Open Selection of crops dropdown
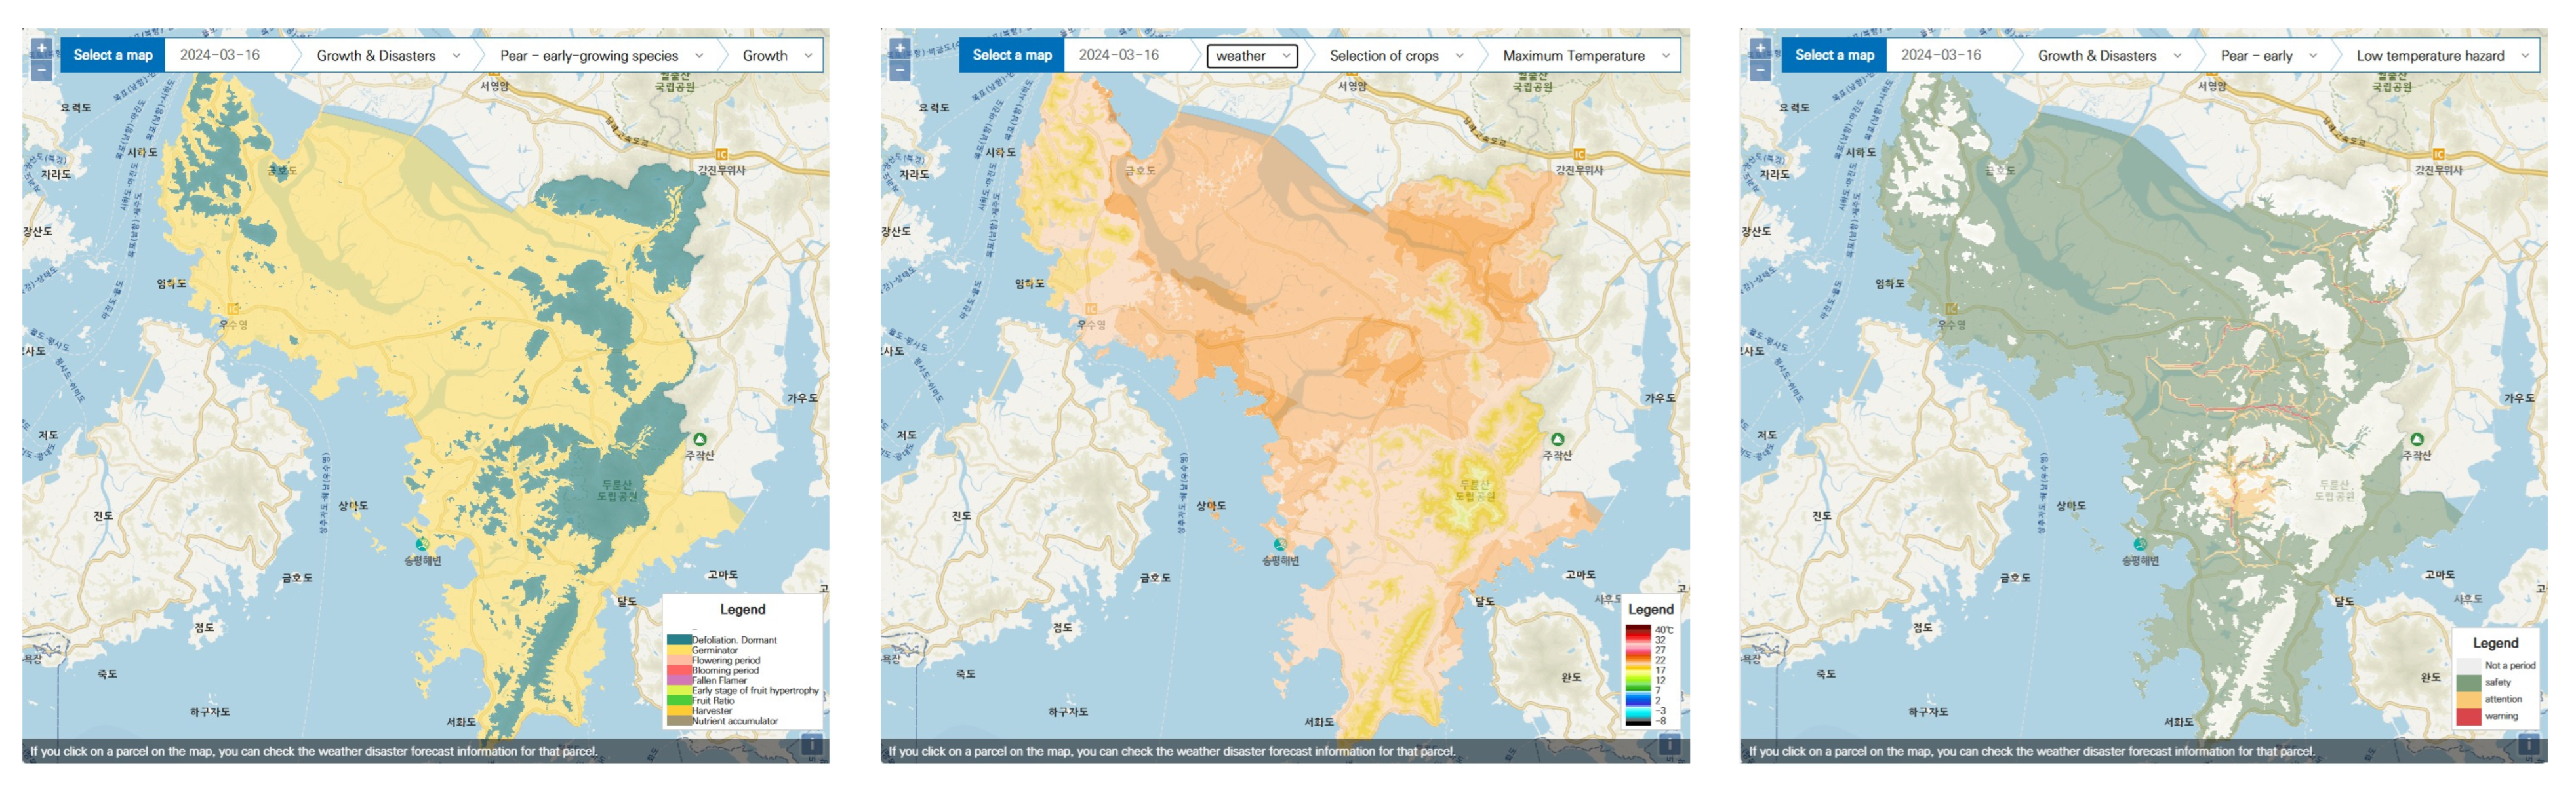Viewport: 2576px width, 795px height. coord(1395,56)
